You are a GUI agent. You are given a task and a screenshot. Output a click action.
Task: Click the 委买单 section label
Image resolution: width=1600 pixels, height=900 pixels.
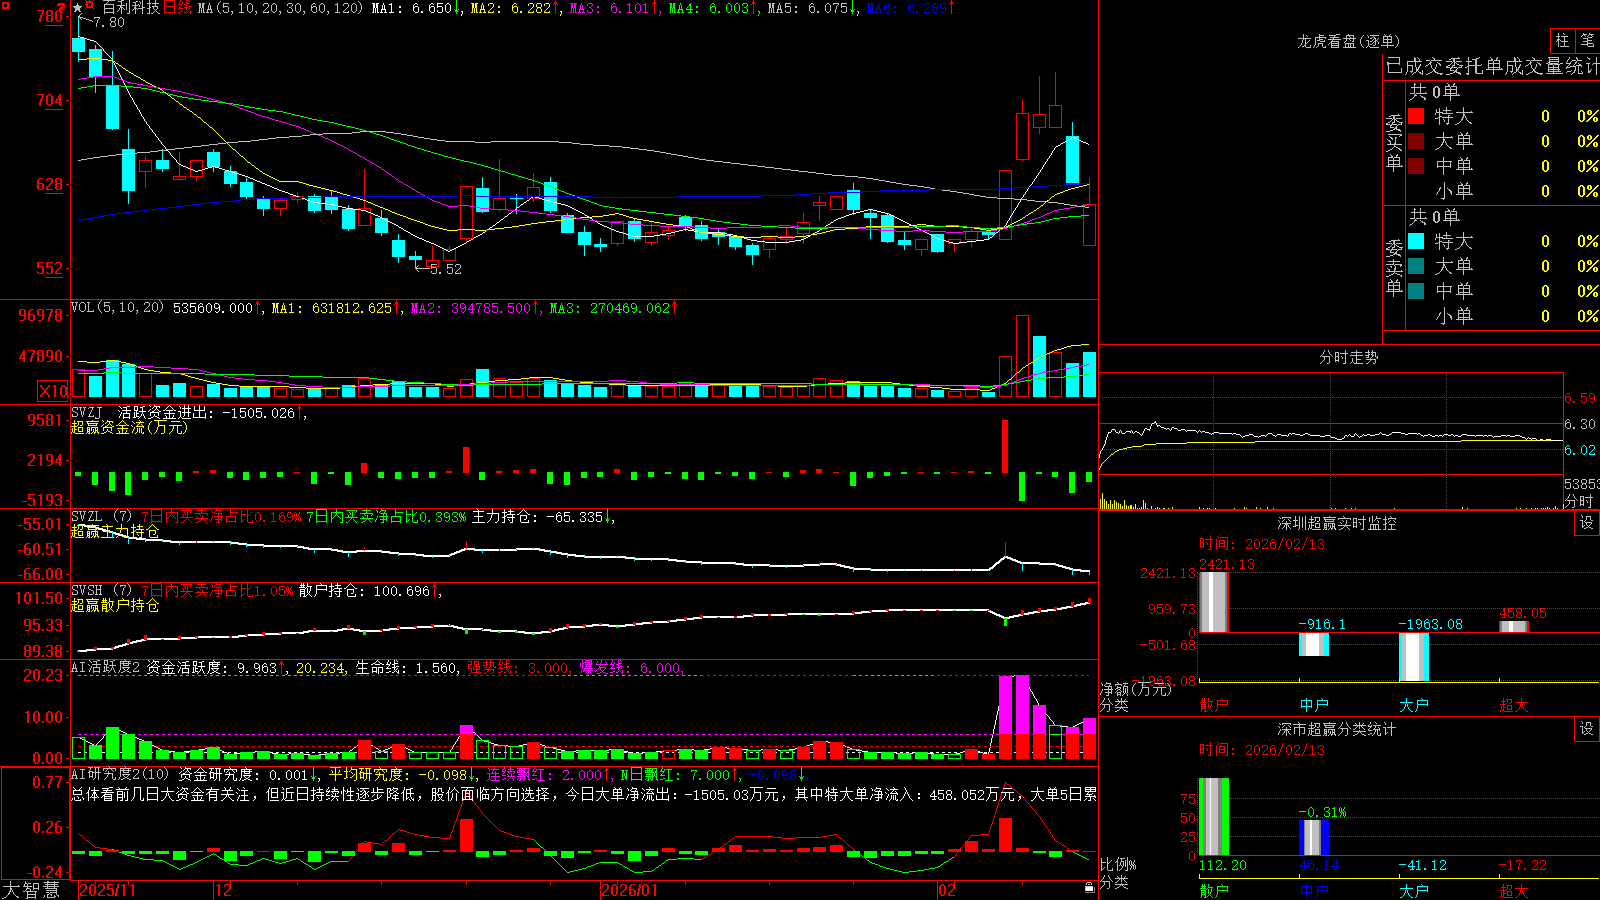[1394, 142]
